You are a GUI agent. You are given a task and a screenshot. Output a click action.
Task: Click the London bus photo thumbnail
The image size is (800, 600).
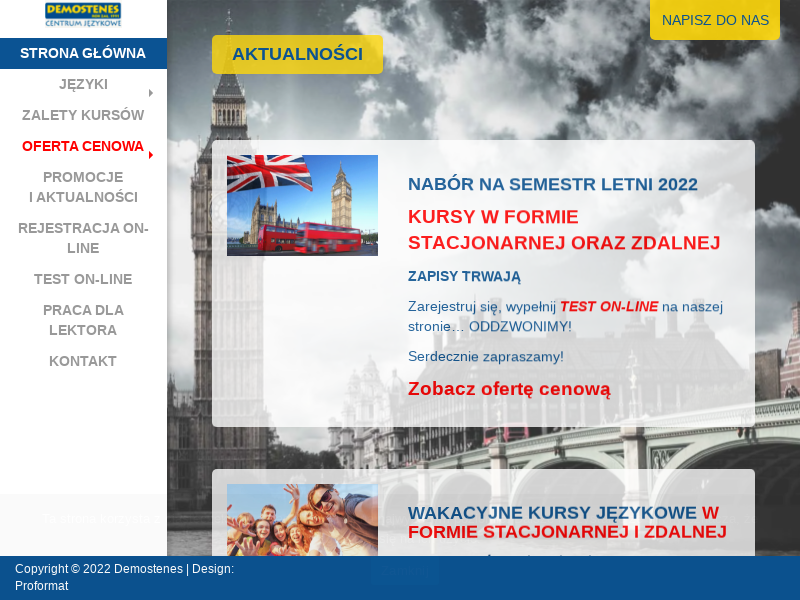pos(303,204)
